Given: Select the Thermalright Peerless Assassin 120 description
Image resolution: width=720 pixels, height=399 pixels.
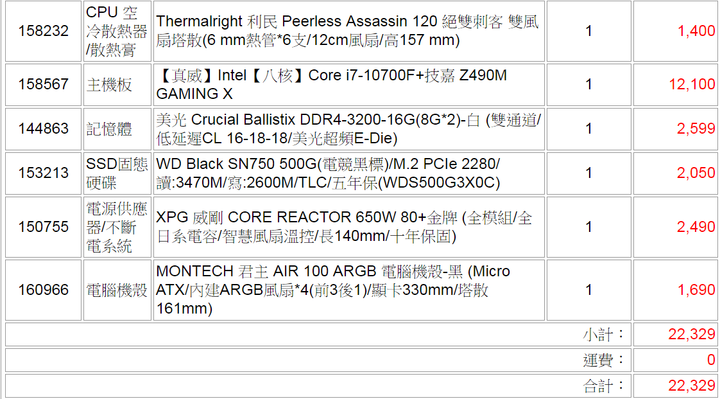Looking at the screenshot, I should [347, 31].
